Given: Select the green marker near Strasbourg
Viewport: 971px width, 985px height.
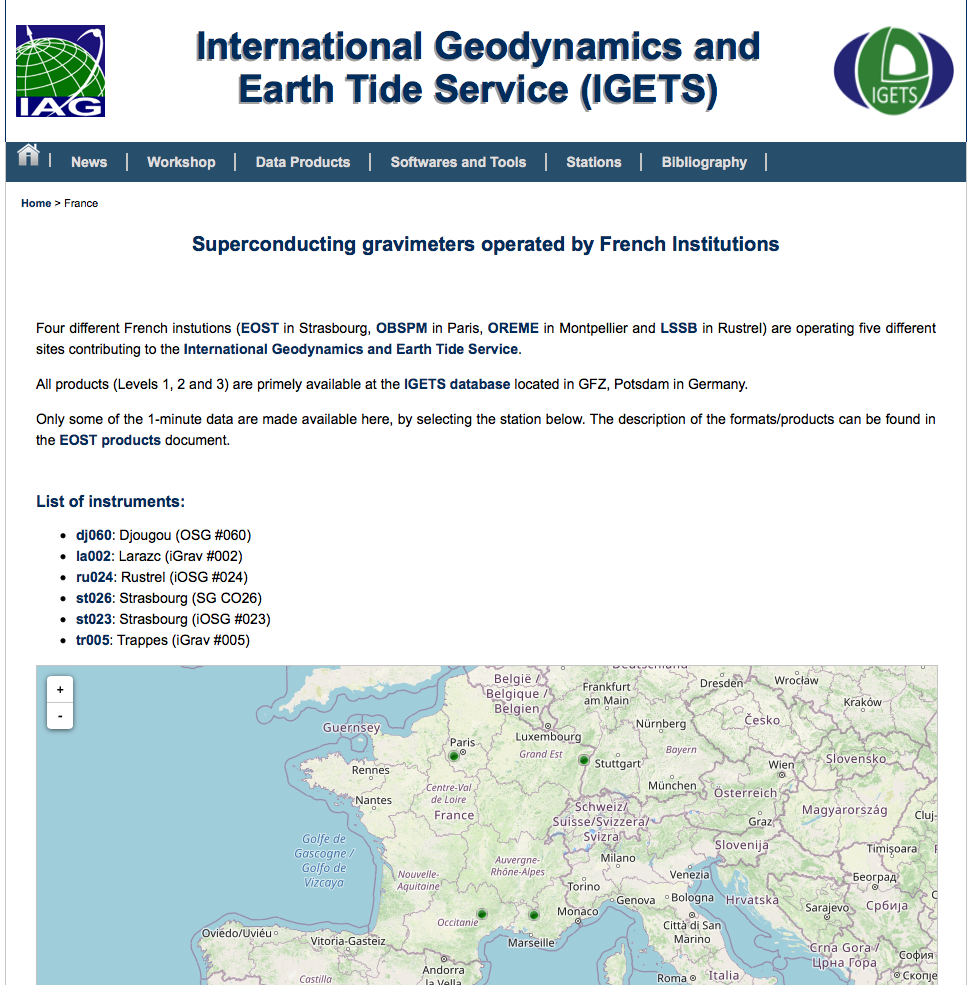Looking at the screenshot, I should (x=584, y=760).
